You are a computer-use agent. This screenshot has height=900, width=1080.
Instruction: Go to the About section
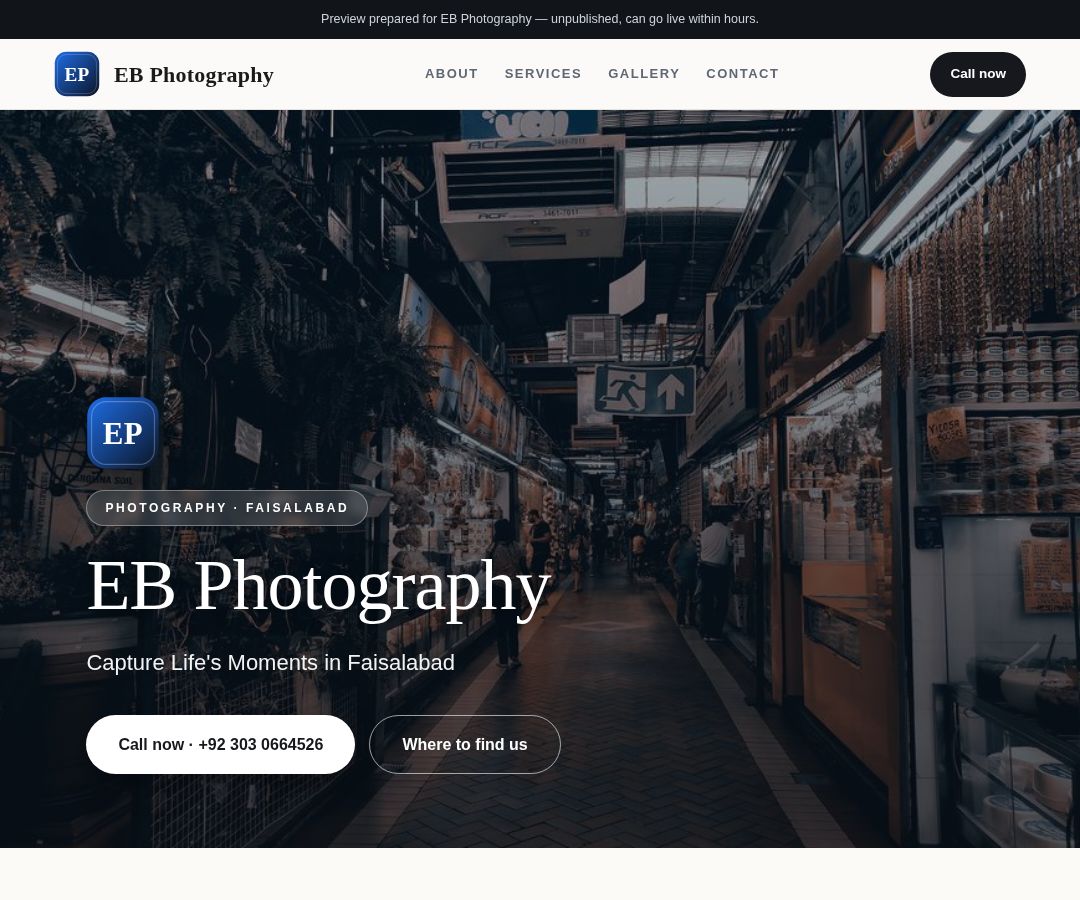(451, 74)
